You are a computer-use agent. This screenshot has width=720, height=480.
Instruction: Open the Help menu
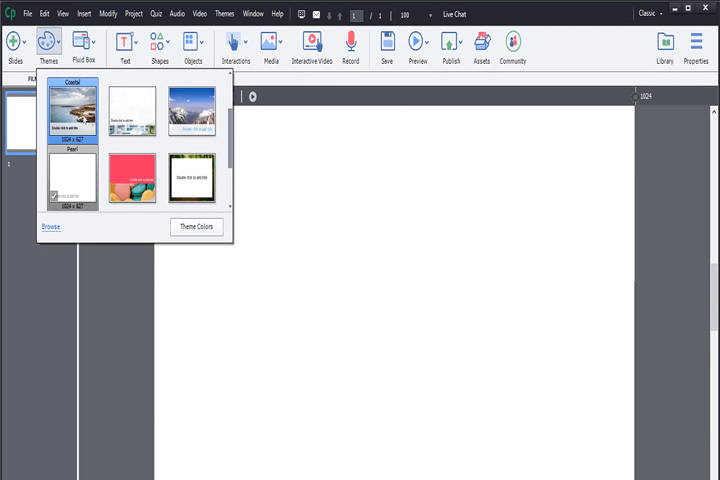click(277, 14)
